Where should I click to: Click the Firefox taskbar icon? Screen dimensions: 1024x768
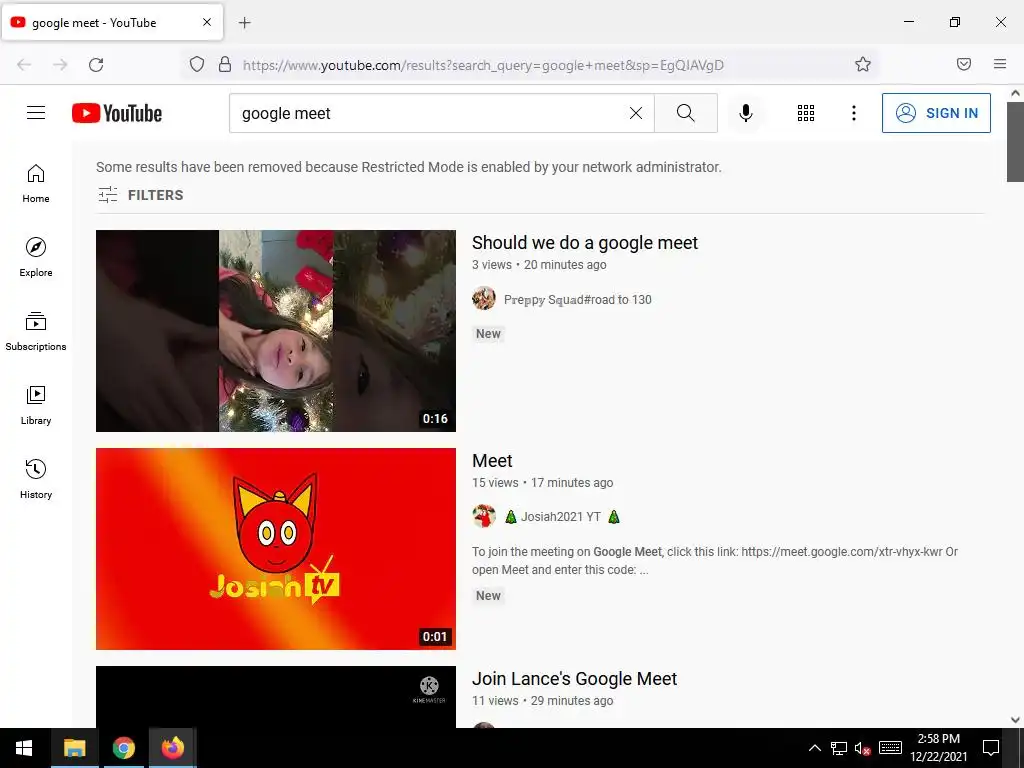(x=172, y=748)
